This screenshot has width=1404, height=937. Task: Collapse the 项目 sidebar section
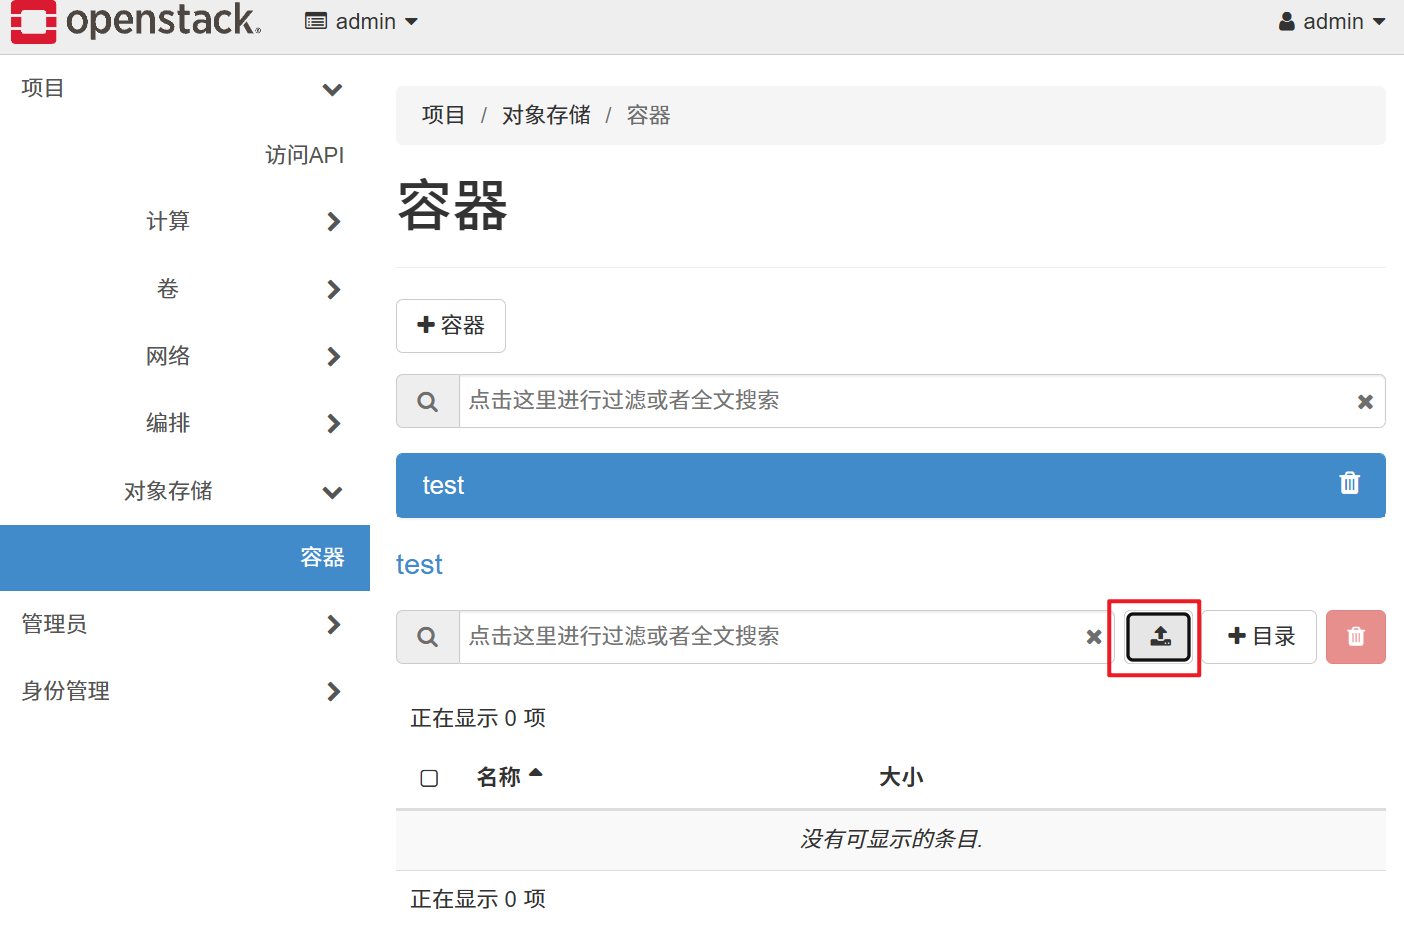(x=185, y=88)
